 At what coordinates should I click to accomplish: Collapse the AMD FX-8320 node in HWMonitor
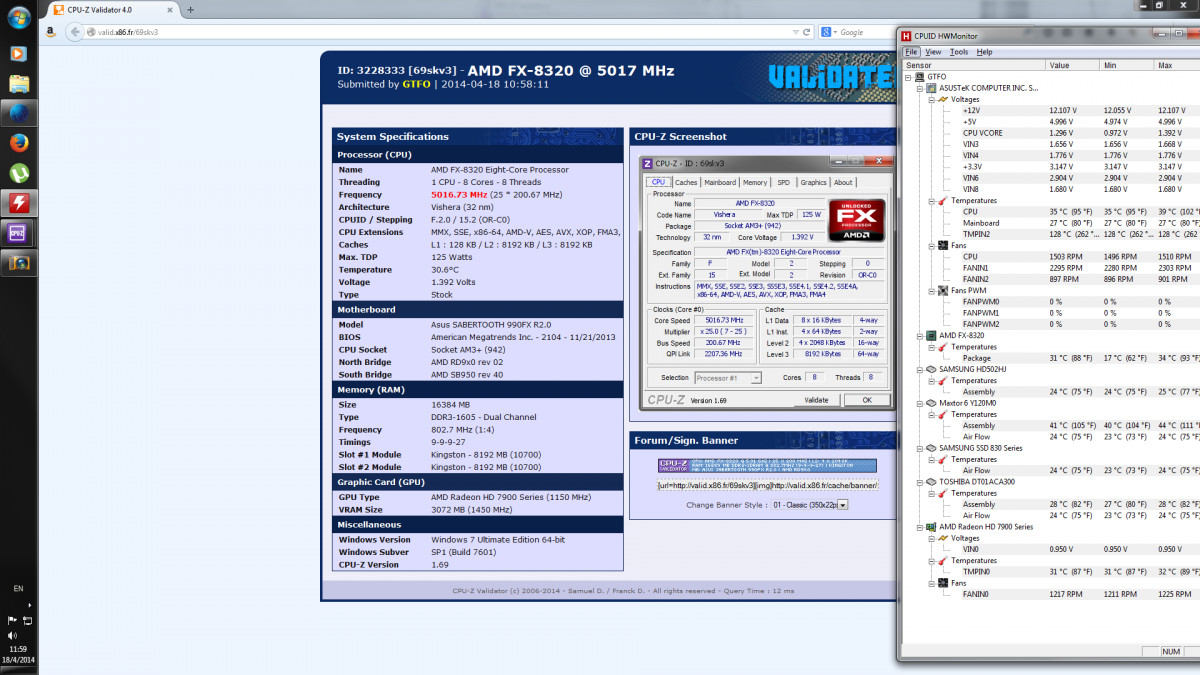coord(920,335)
